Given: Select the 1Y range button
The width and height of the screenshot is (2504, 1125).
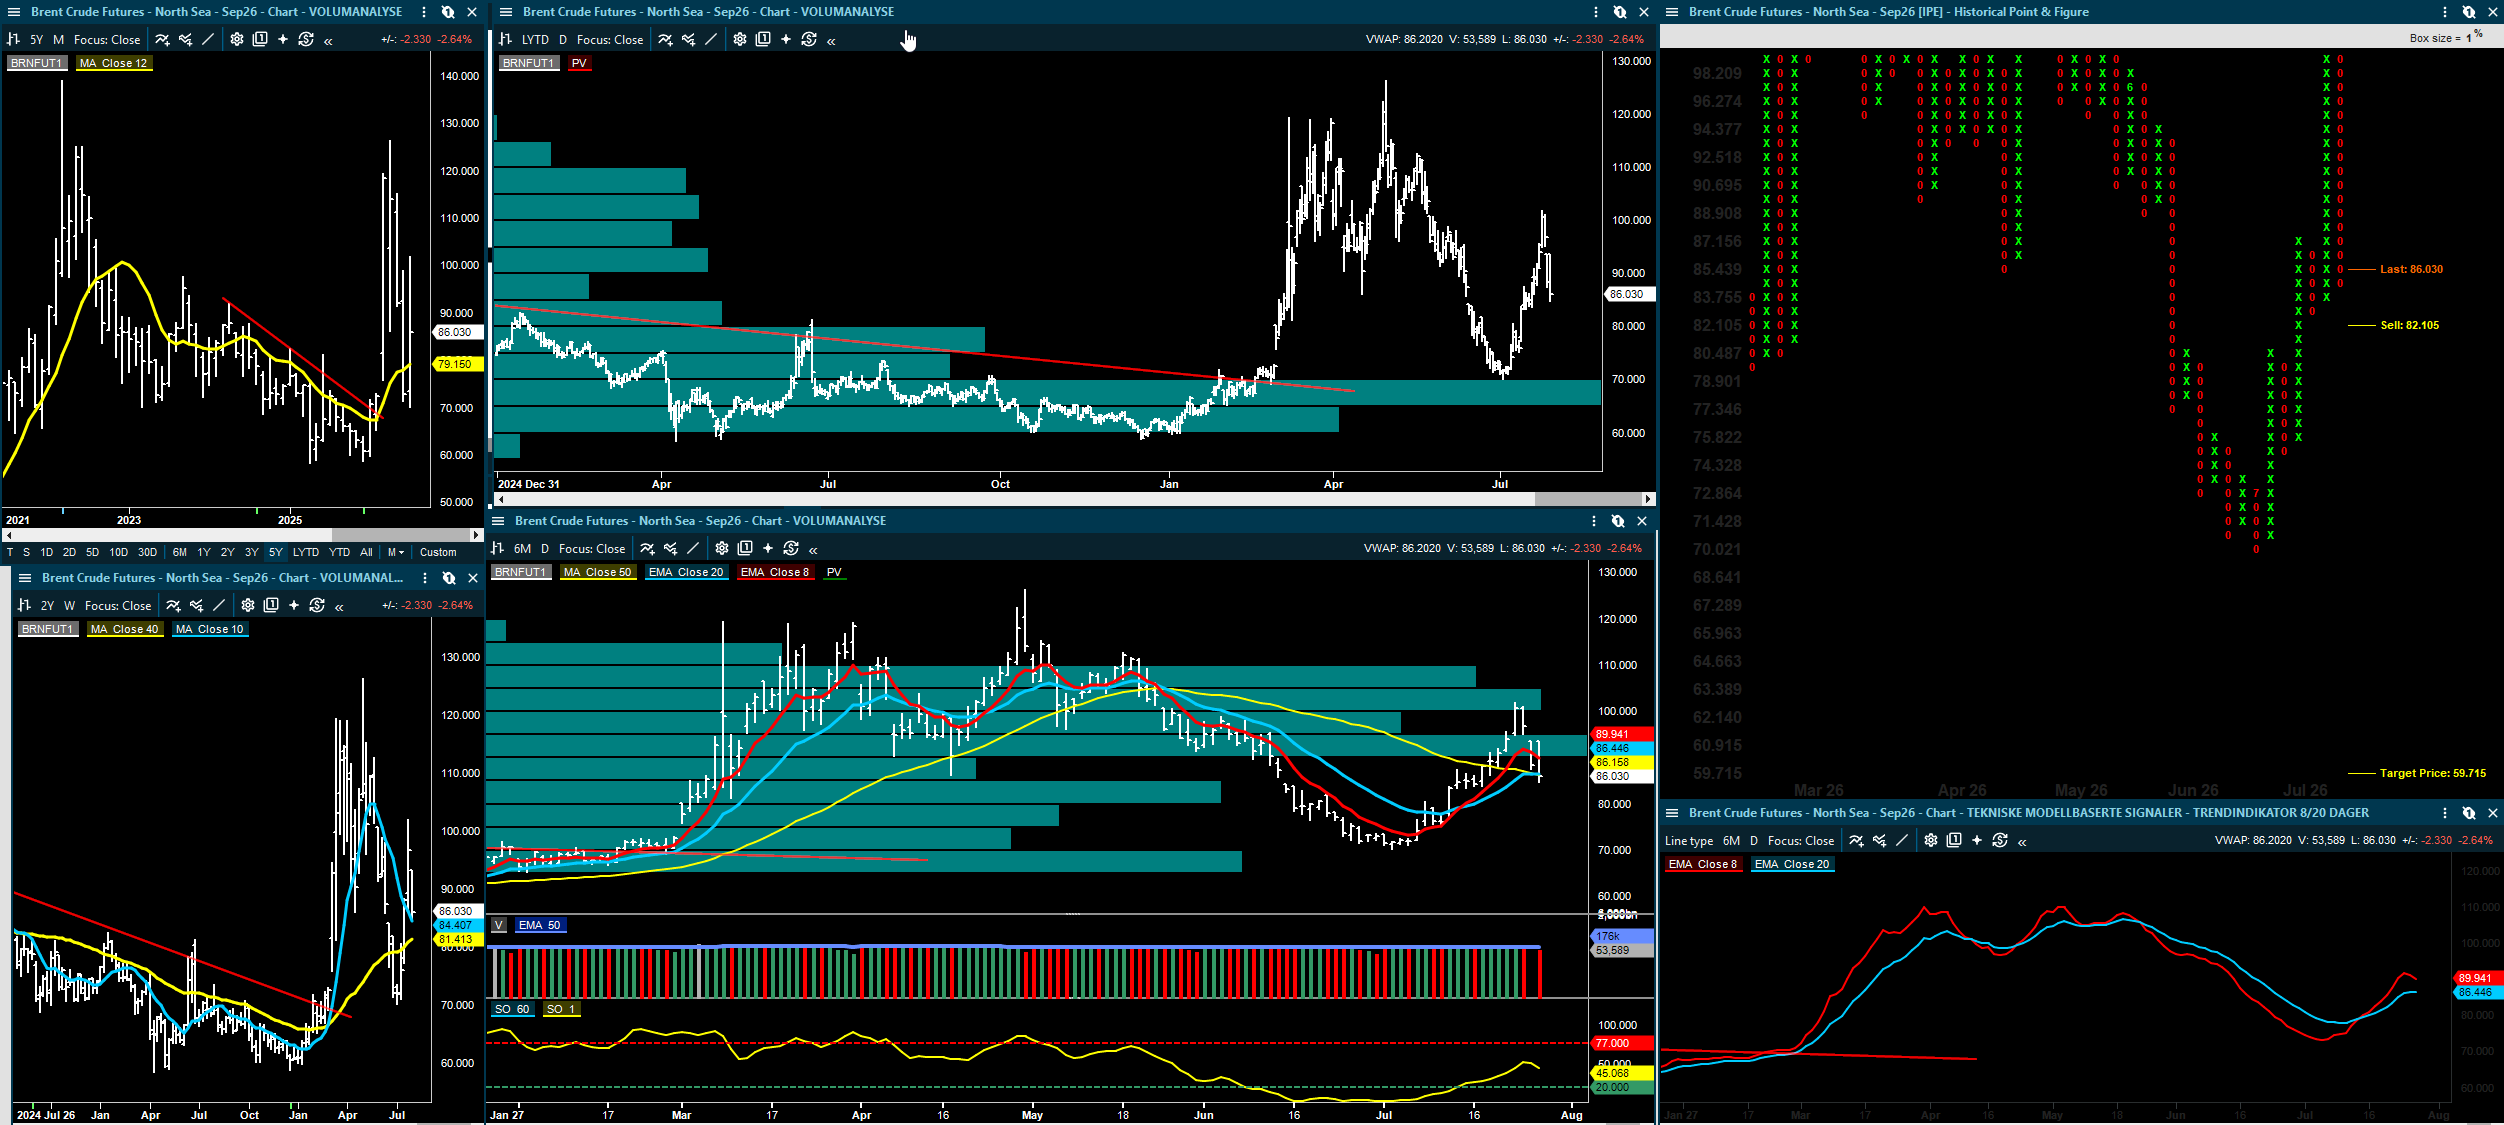Looking at the screenshot, I should tap(204, 553).
